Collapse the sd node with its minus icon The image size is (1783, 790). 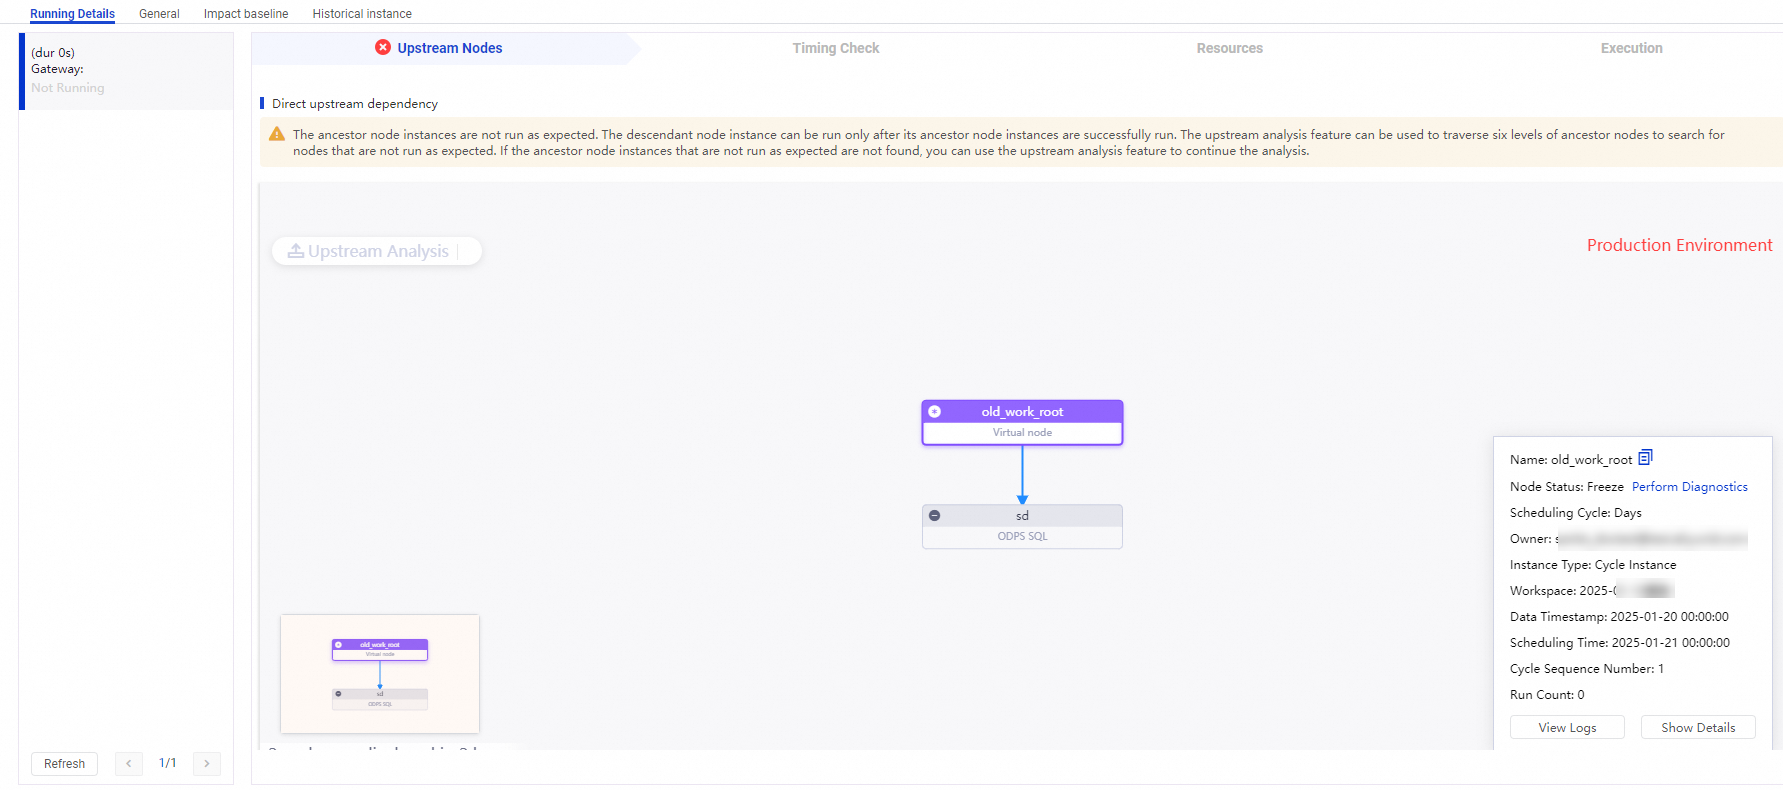click(x=935, y=516)
